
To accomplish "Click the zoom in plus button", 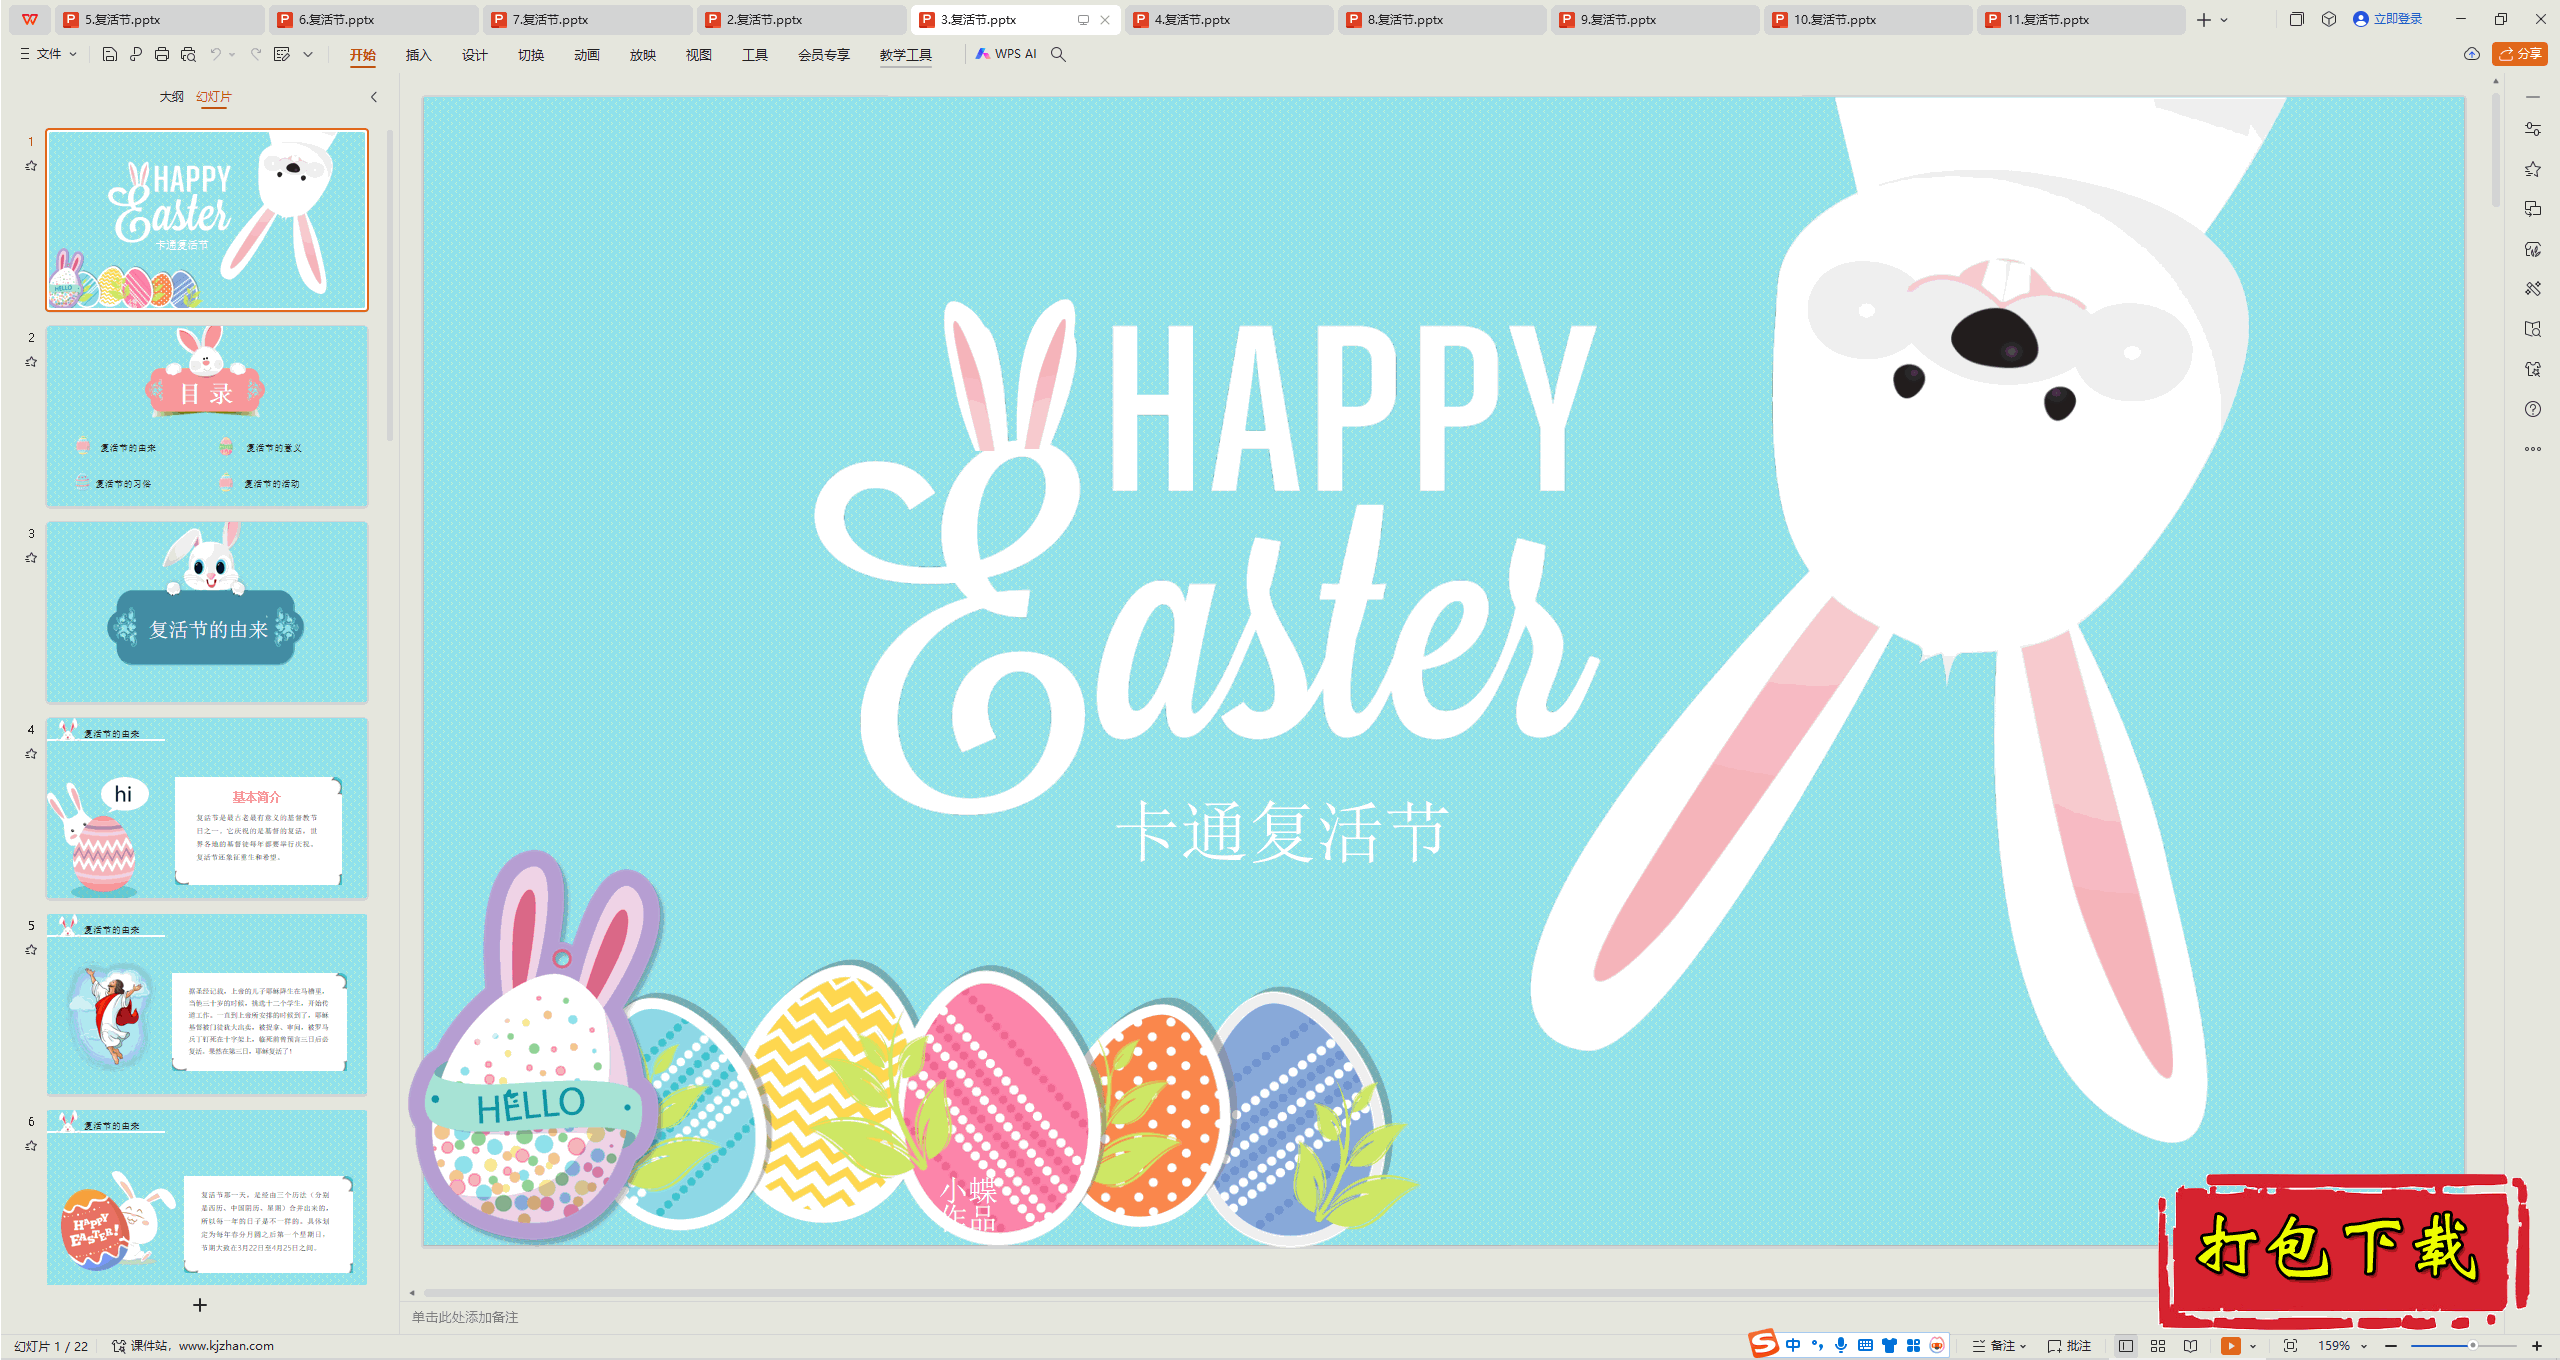I will point(2537,1346).
